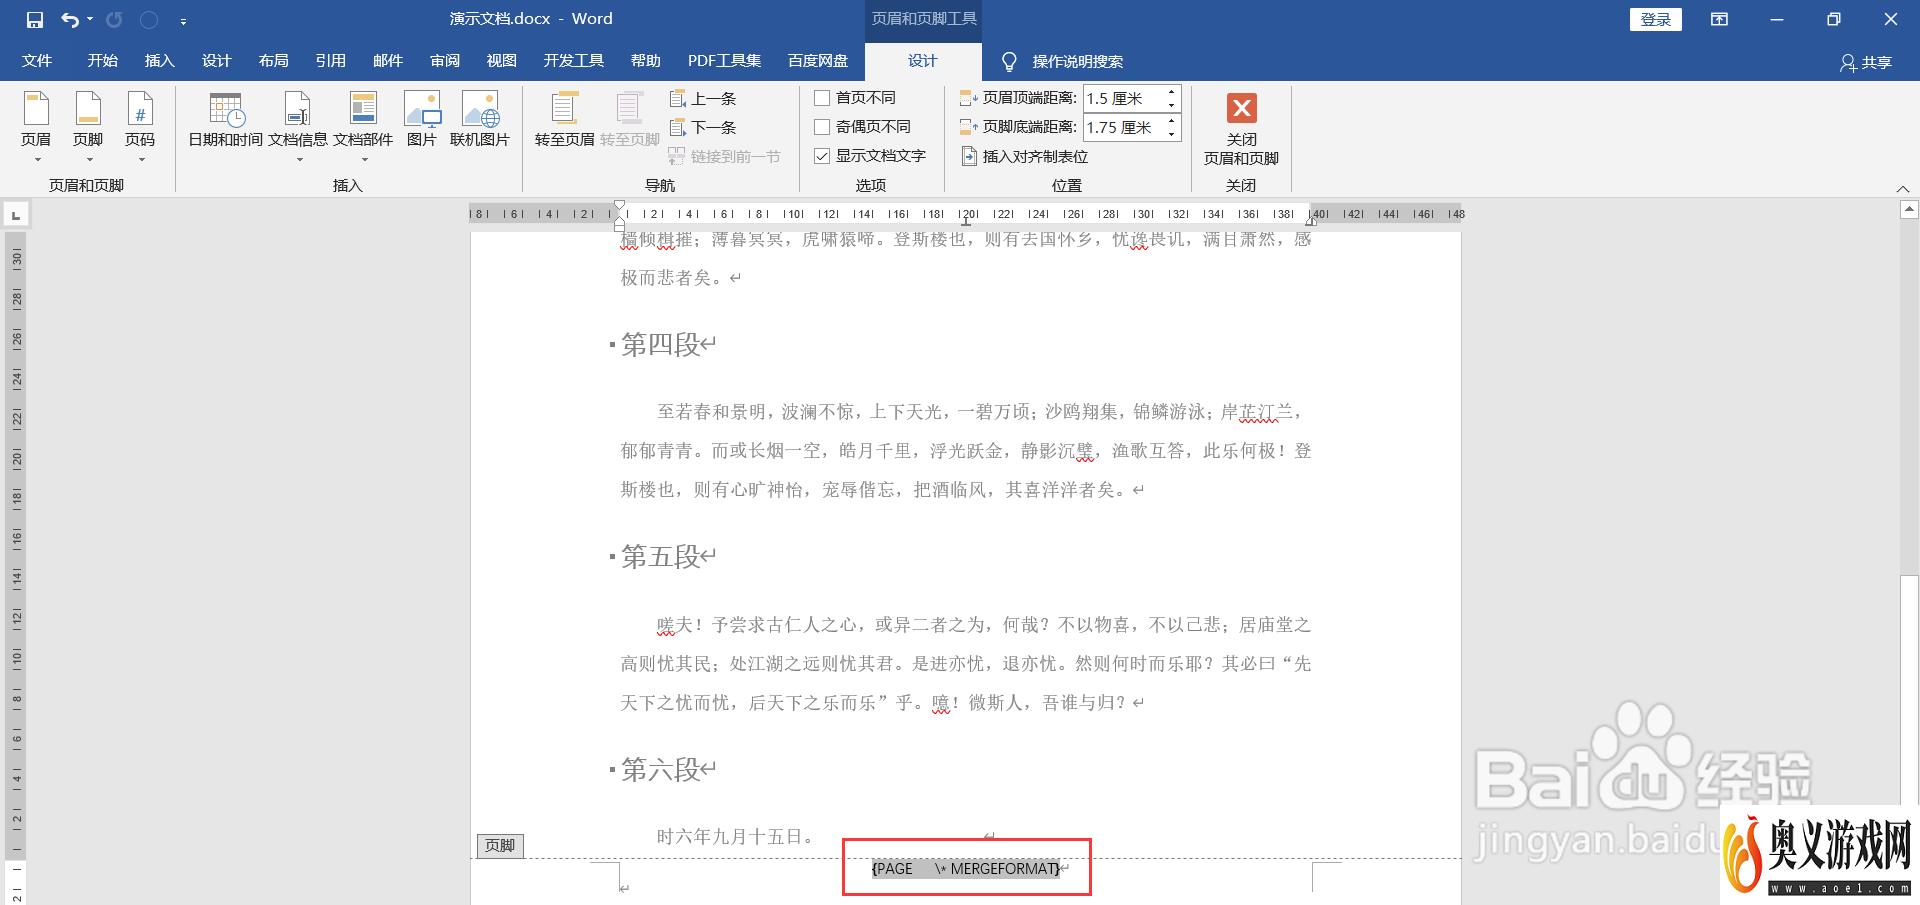This screenshot has height=905, width=1920.
Task: Click the 页脚 footer label tag
Action: 500,845
